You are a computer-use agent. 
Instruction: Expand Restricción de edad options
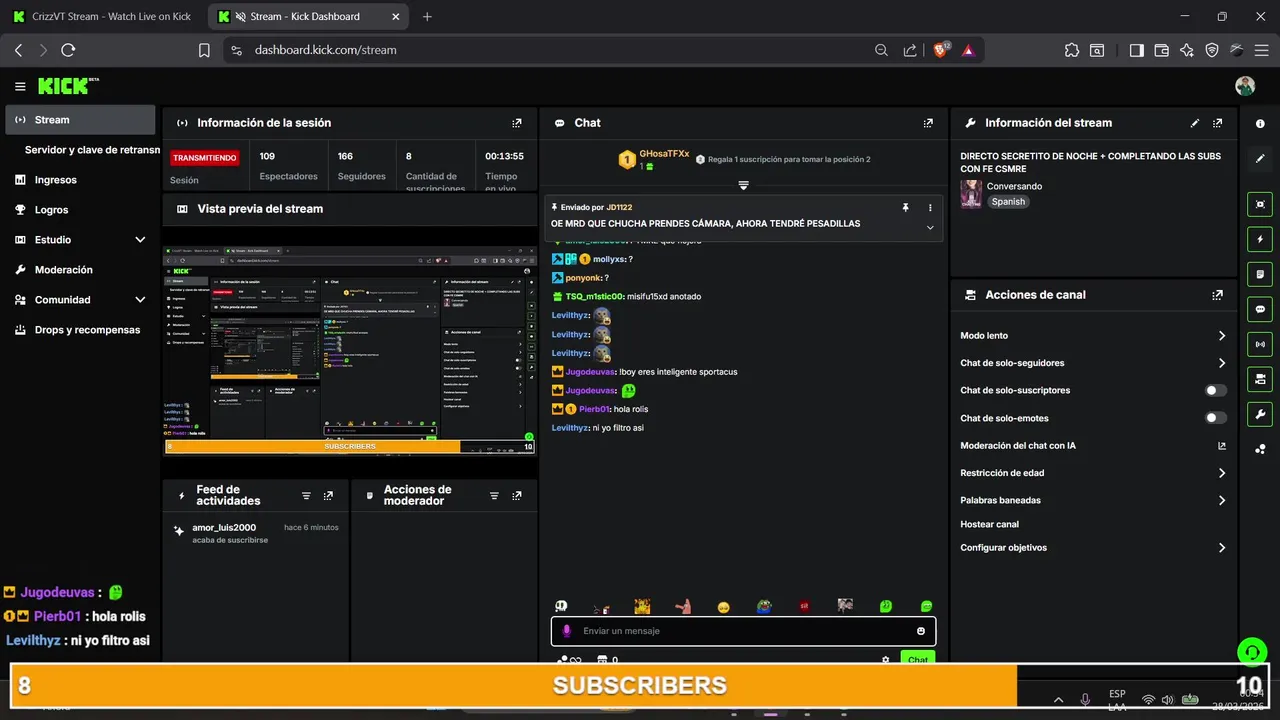(1221, 473)
